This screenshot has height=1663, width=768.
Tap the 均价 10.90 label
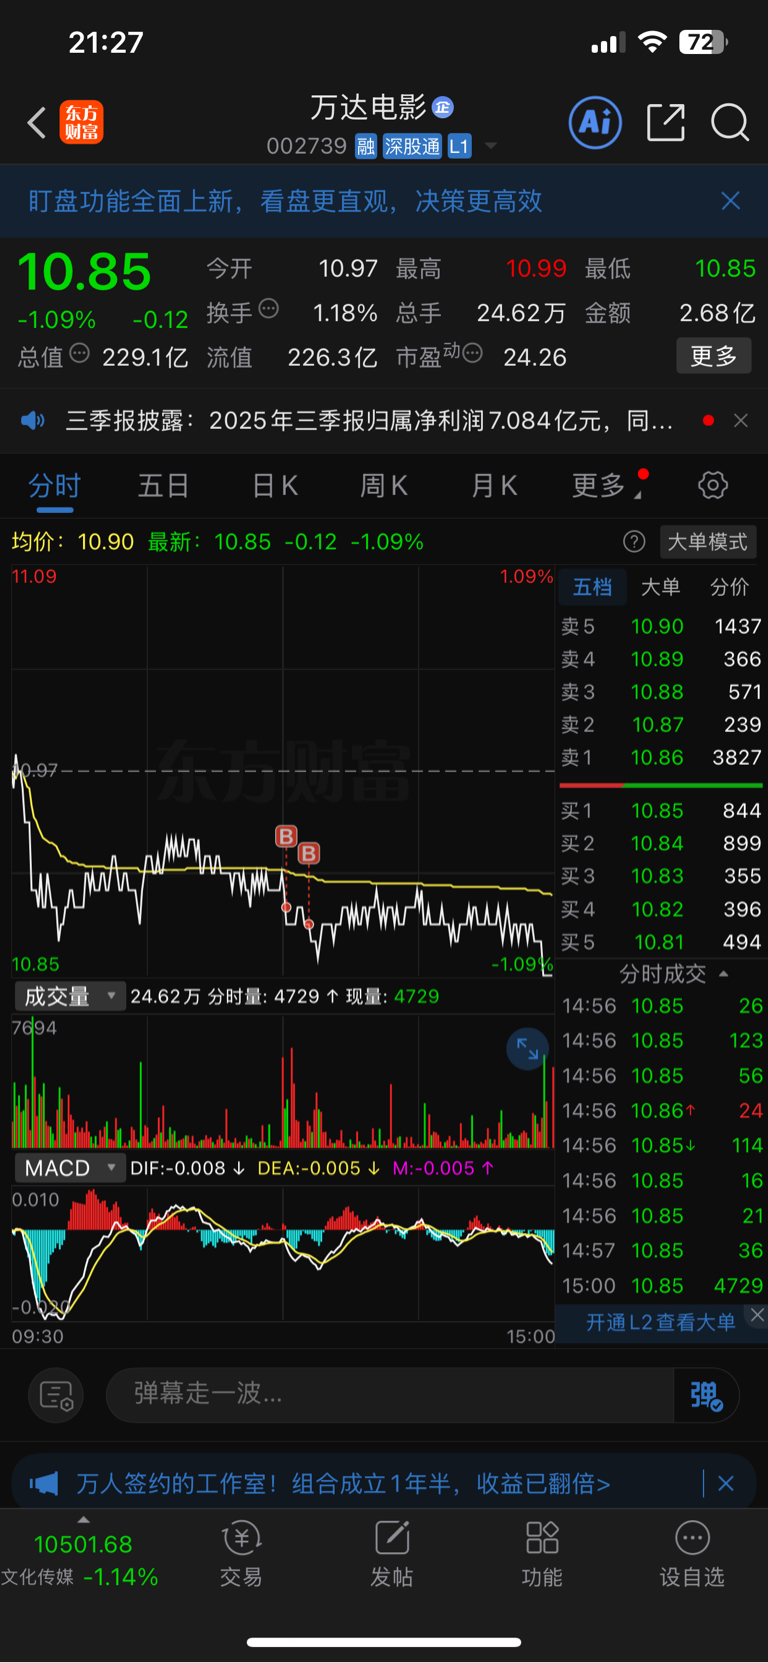coord(73,541)
